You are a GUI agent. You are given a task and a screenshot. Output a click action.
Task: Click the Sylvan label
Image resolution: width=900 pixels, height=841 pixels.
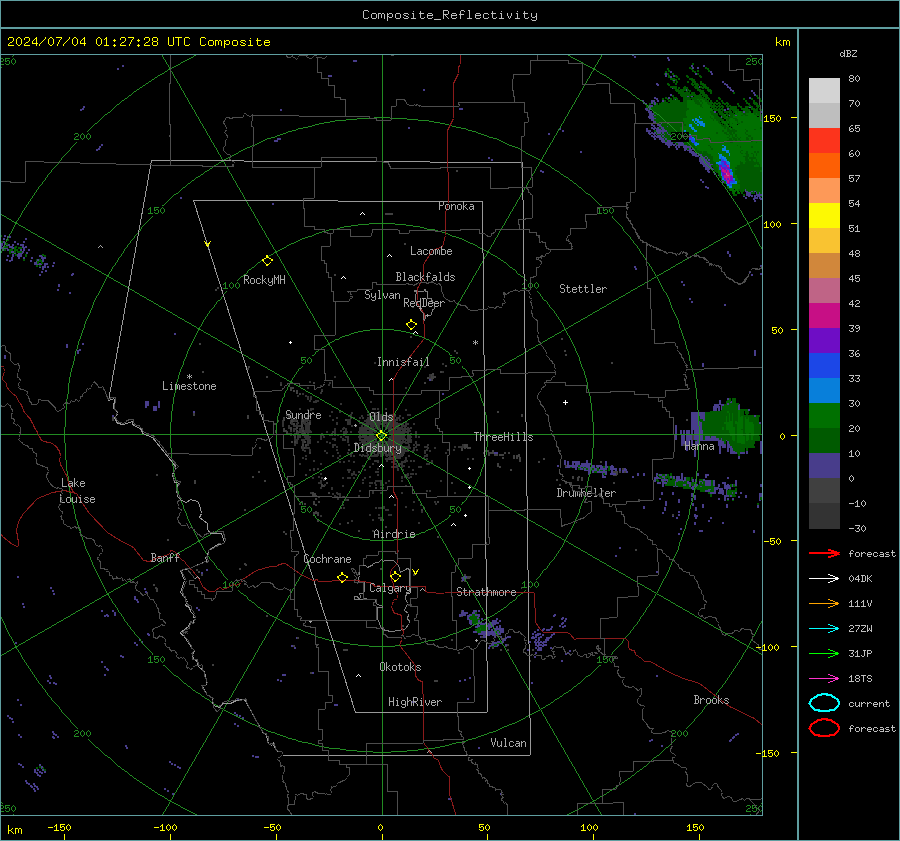tap(382, 295)
